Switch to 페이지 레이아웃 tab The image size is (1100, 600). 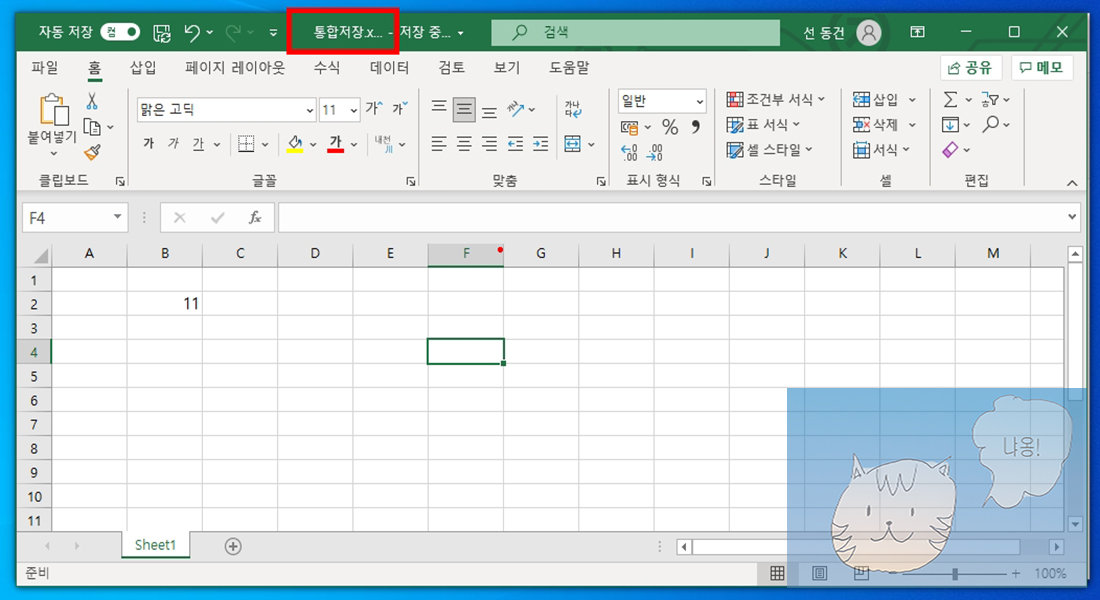click(235, 68)
